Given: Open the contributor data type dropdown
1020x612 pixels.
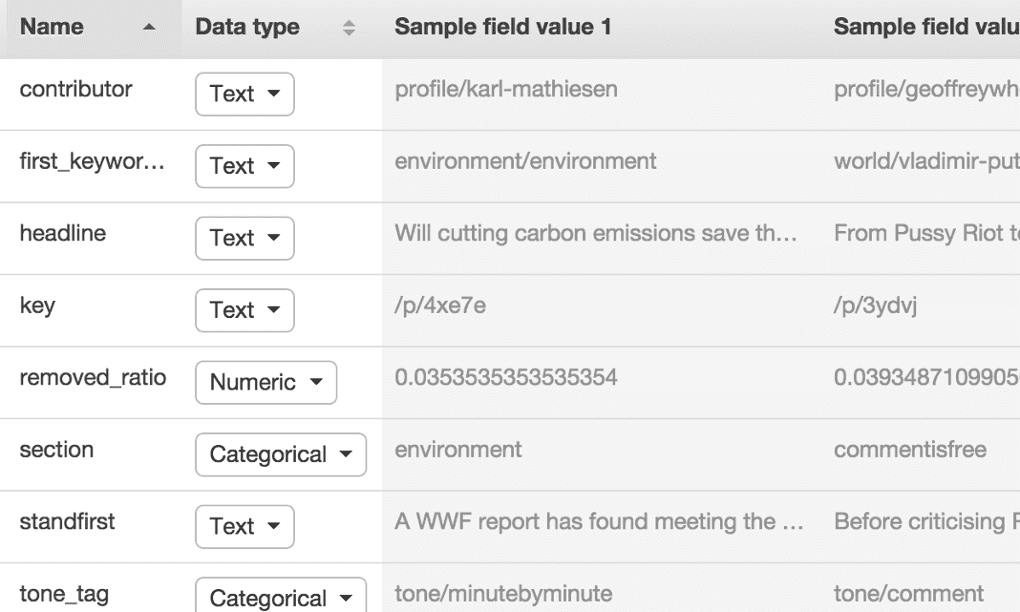Looking at the screenshot, I should [244, 94].
